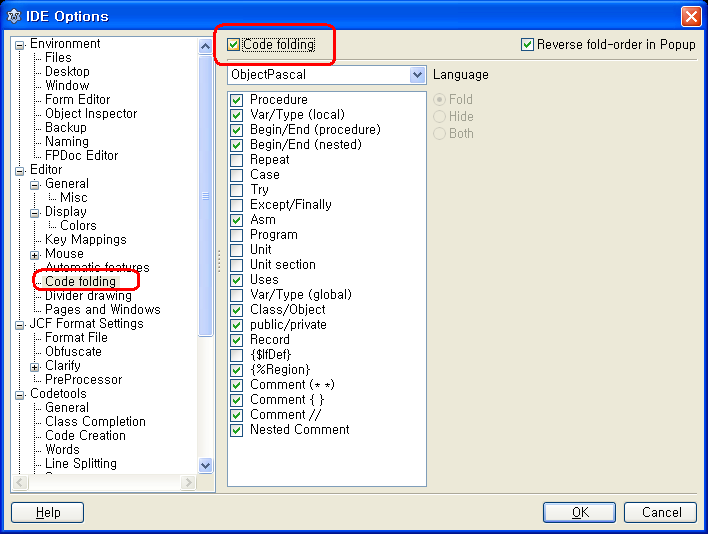Image resolution: width=708 pixels, height=534 pixels.
Task: Select Files in the options tree
Action: click(x=58, y=58)
